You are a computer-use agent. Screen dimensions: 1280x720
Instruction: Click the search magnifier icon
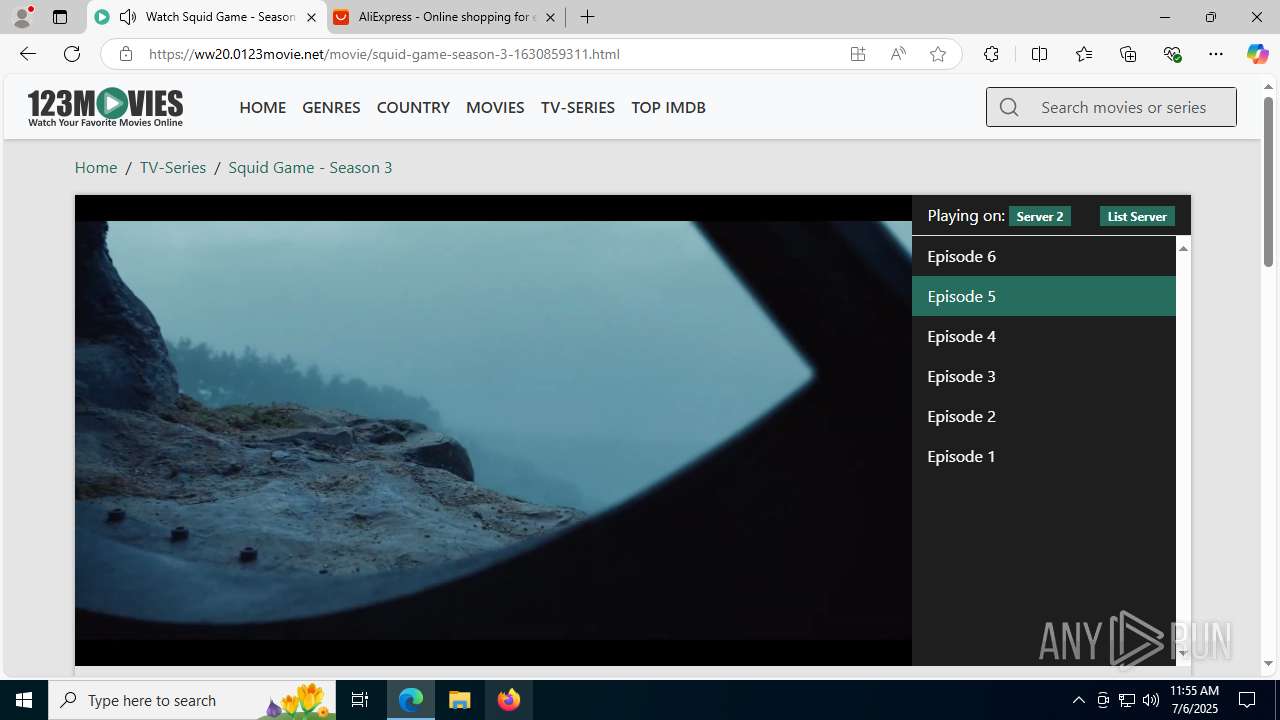[1009, 107]
